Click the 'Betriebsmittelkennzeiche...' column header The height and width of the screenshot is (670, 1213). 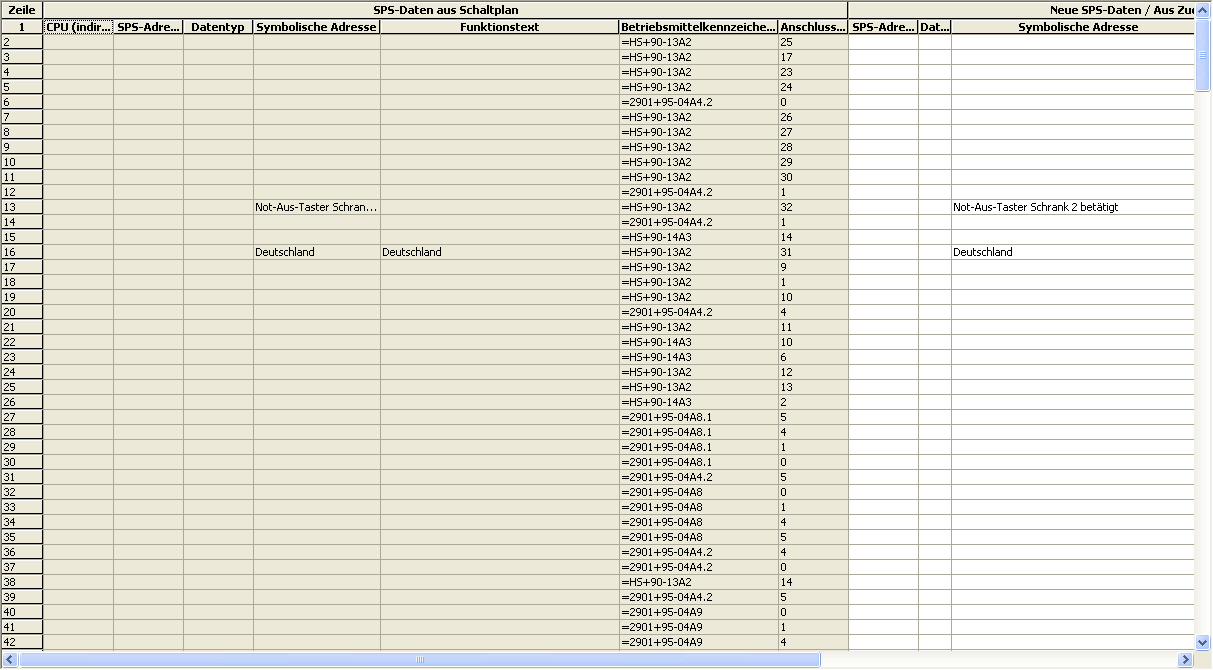point(698,27)
